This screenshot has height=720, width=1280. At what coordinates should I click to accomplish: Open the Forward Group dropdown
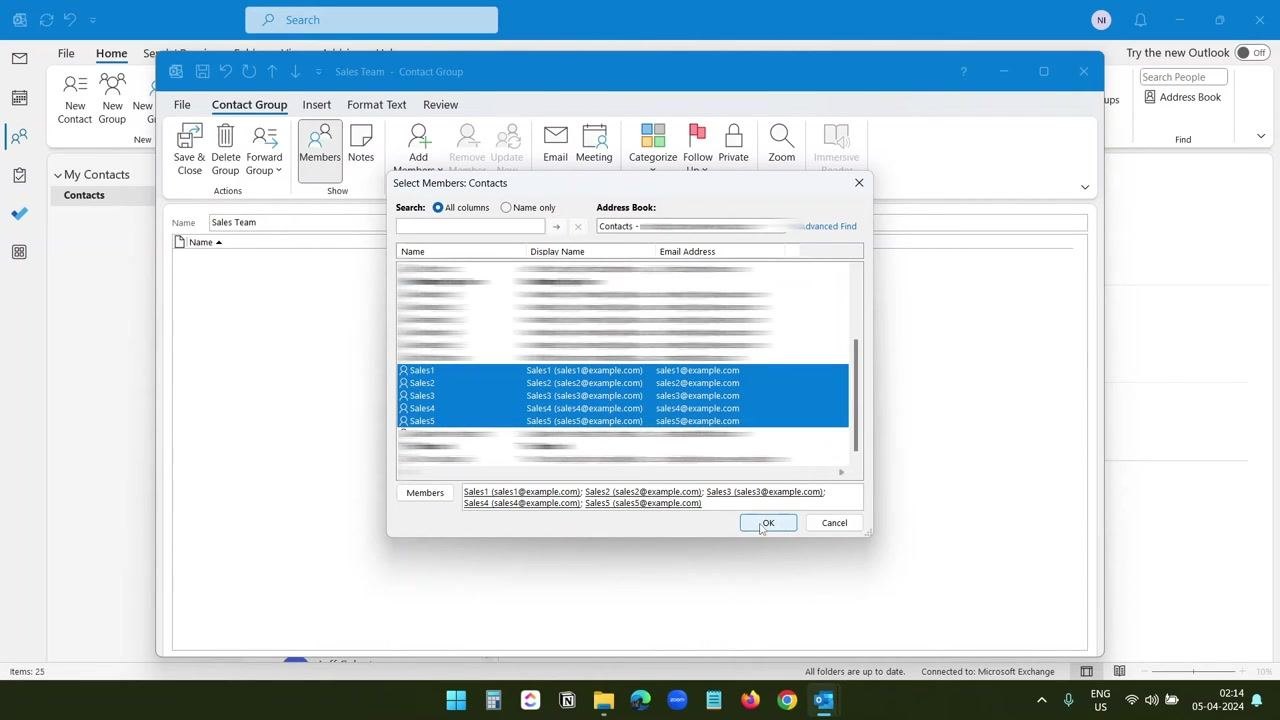point(264,150)
